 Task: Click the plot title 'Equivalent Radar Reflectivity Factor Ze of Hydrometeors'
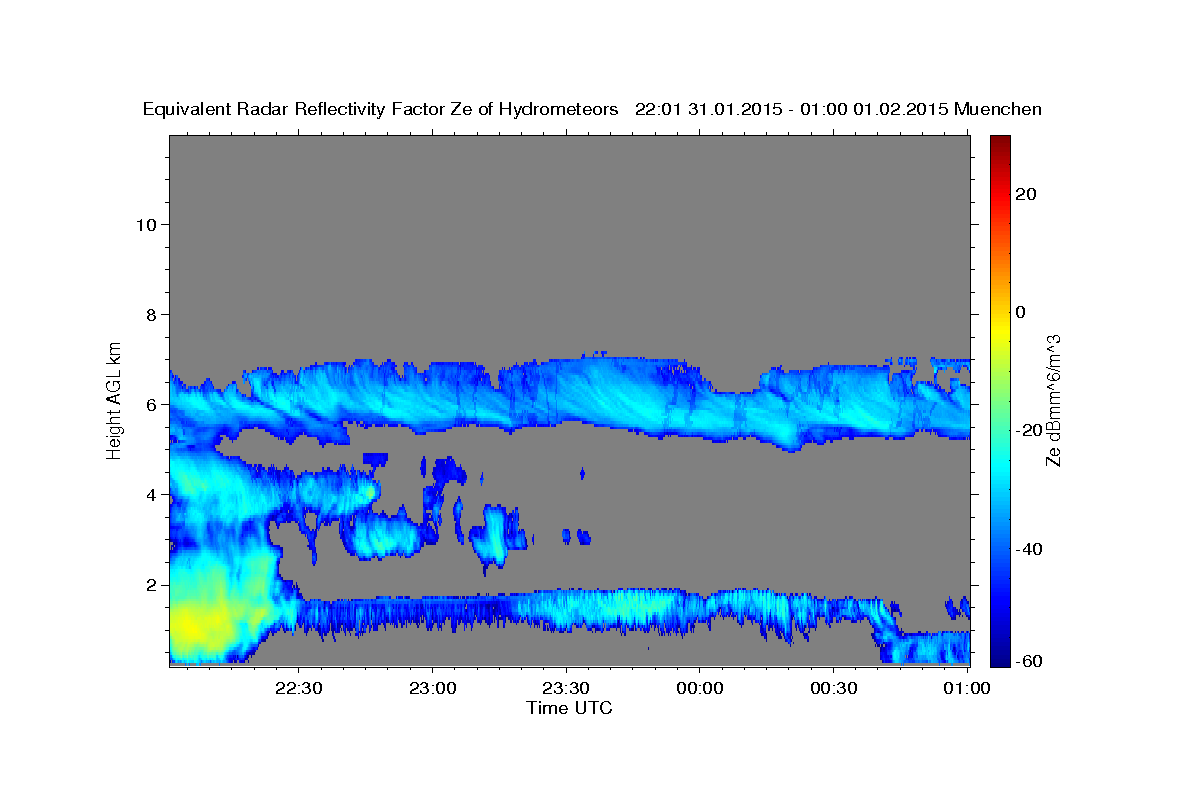[x=381, y=110]
